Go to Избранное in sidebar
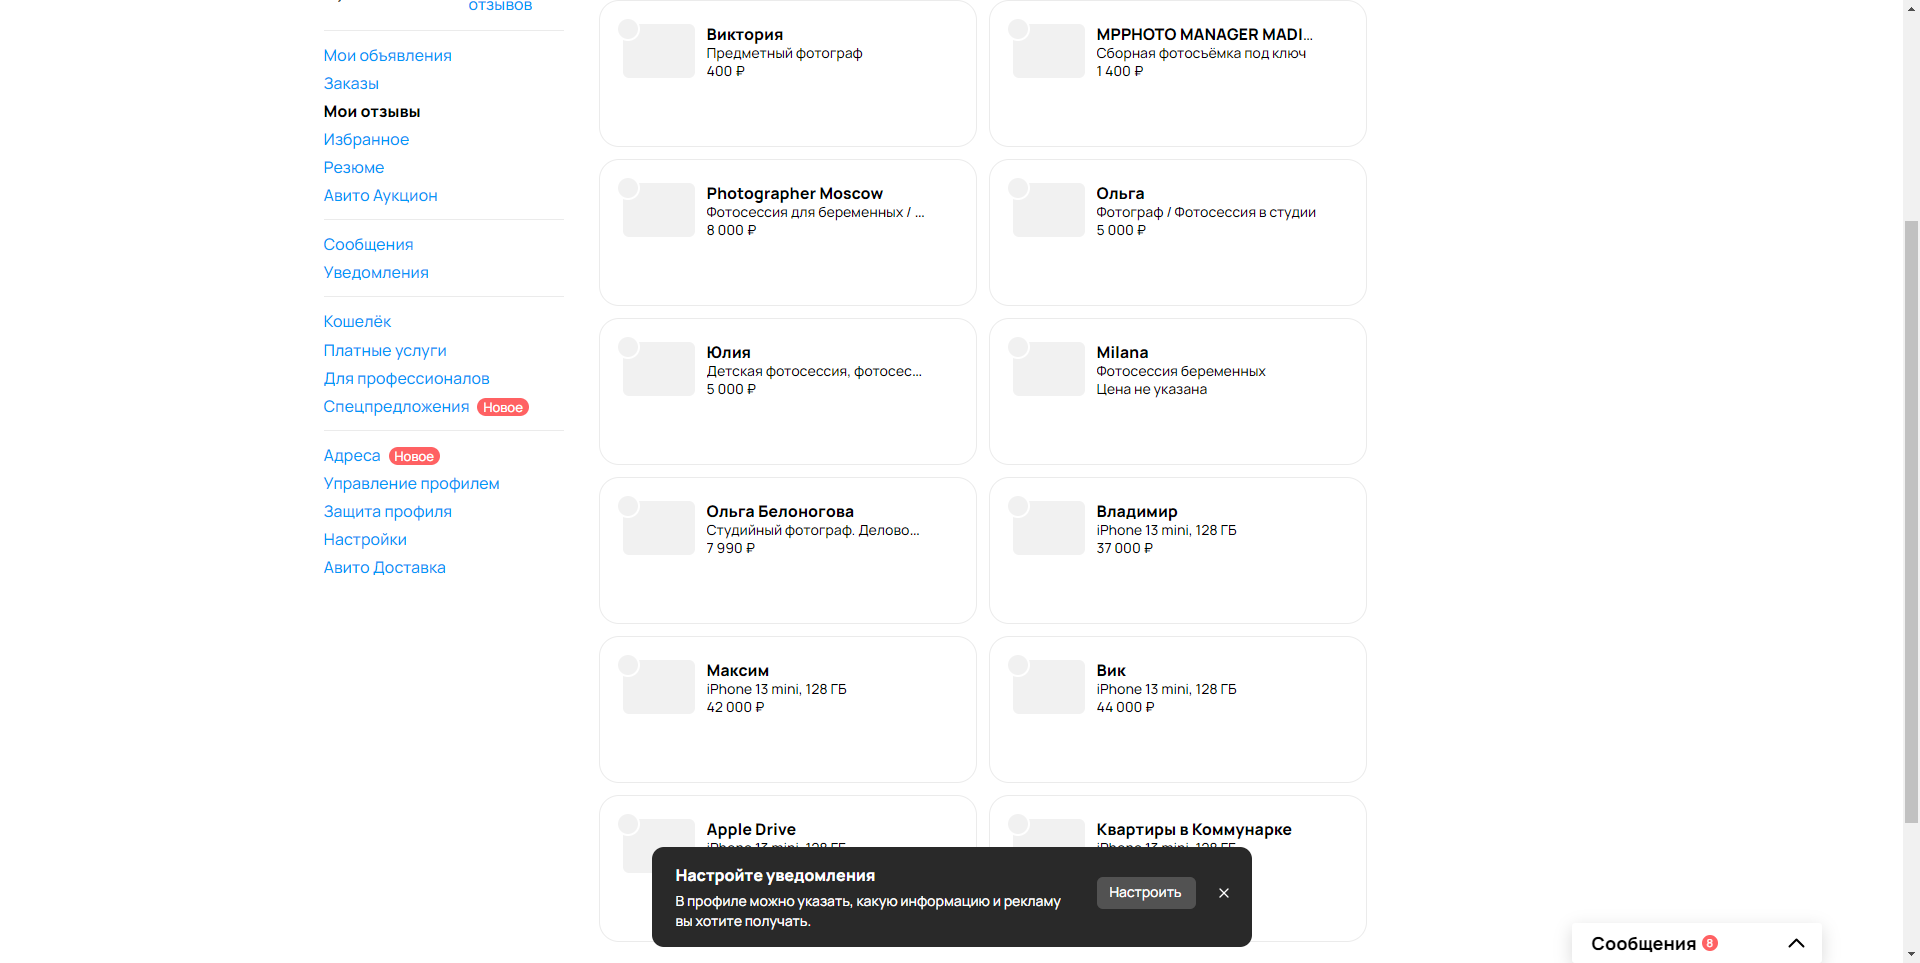 click(x=366, y=140)
